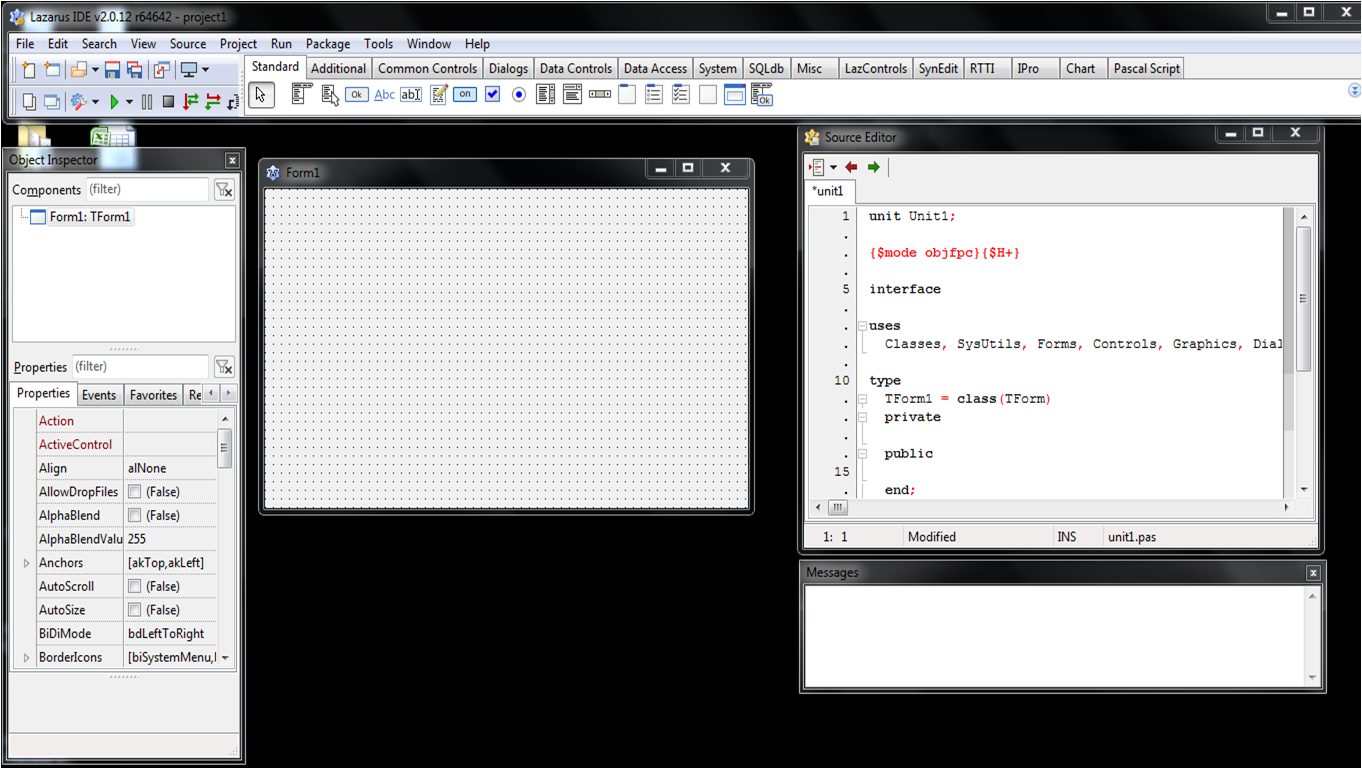Close the Messages panel
This screenshot has width=1362, height=769.
pos(1313,573)
